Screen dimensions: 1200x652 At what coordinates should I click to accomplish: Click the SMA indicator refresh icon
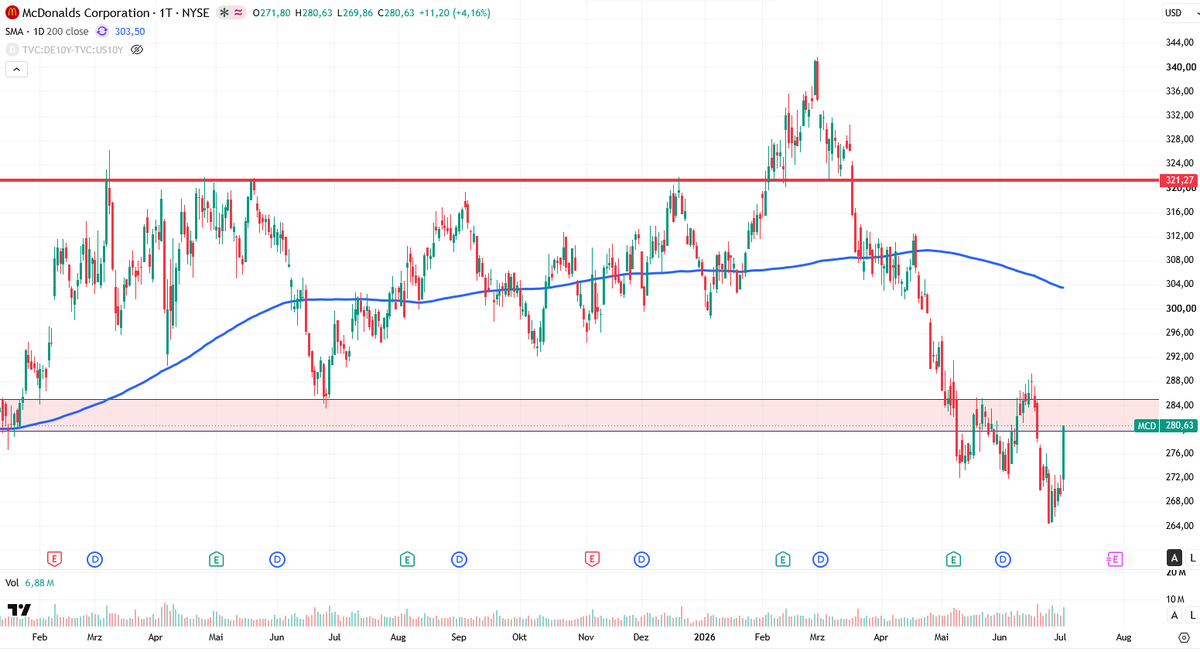102,31
